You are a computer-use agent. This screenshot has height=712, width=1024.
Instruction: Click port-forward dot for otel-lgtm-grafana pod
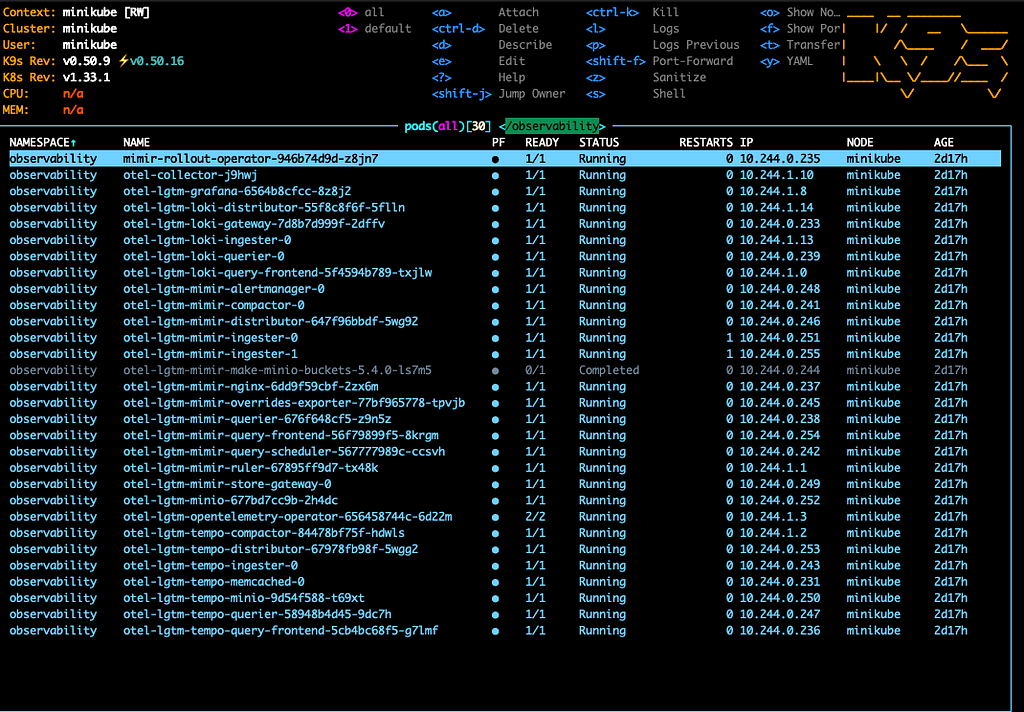[496, 191]
